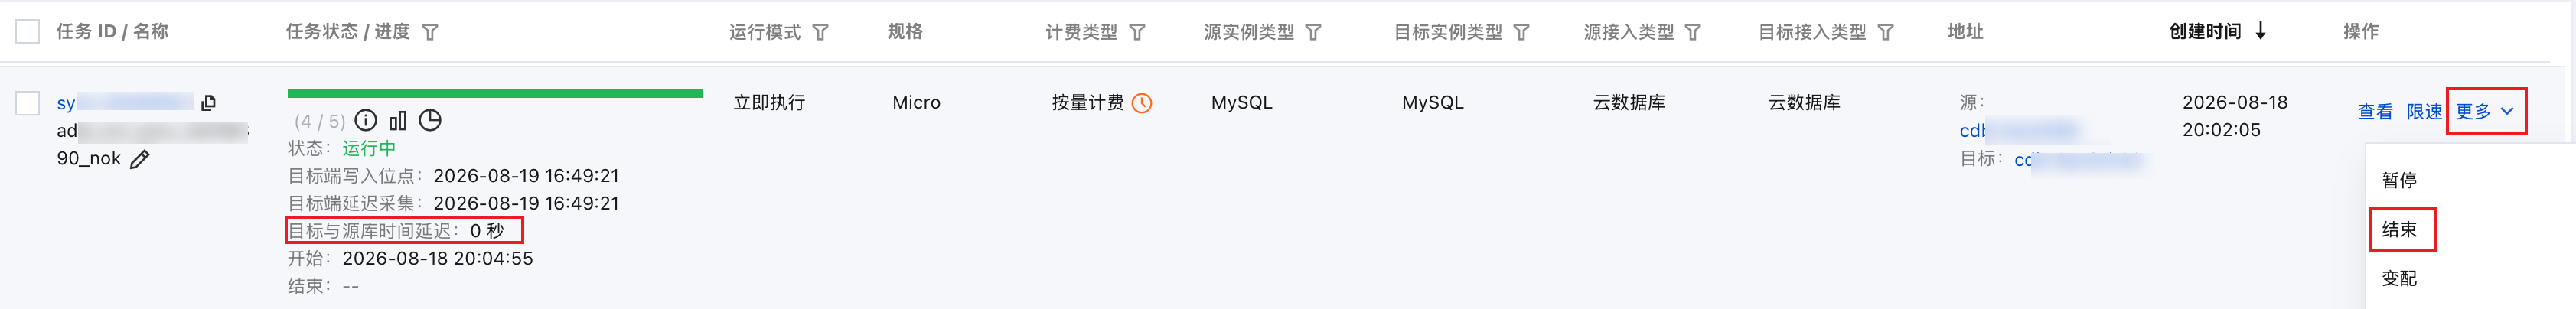The height and width of the screenshot is (309, 2576).
Task: Filter the 源实例类型 column
Action: tap(1314, 32)
